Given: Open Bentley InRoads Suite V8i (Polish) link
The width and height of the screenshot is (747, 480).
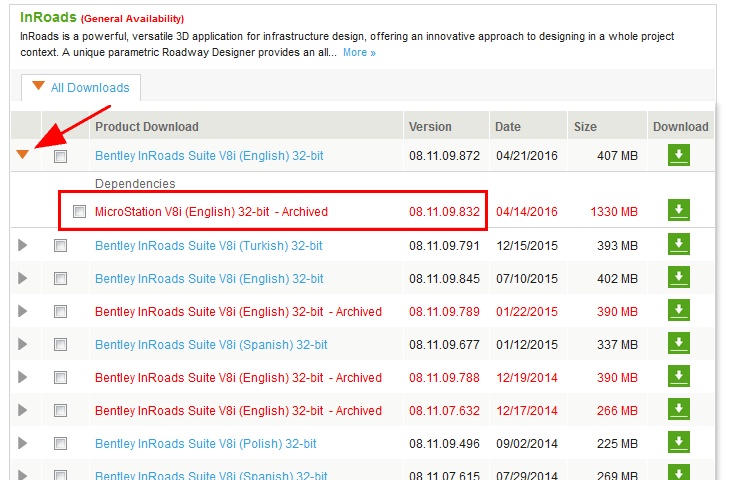Looking at the screenshot, I should [x=206, y=444].
